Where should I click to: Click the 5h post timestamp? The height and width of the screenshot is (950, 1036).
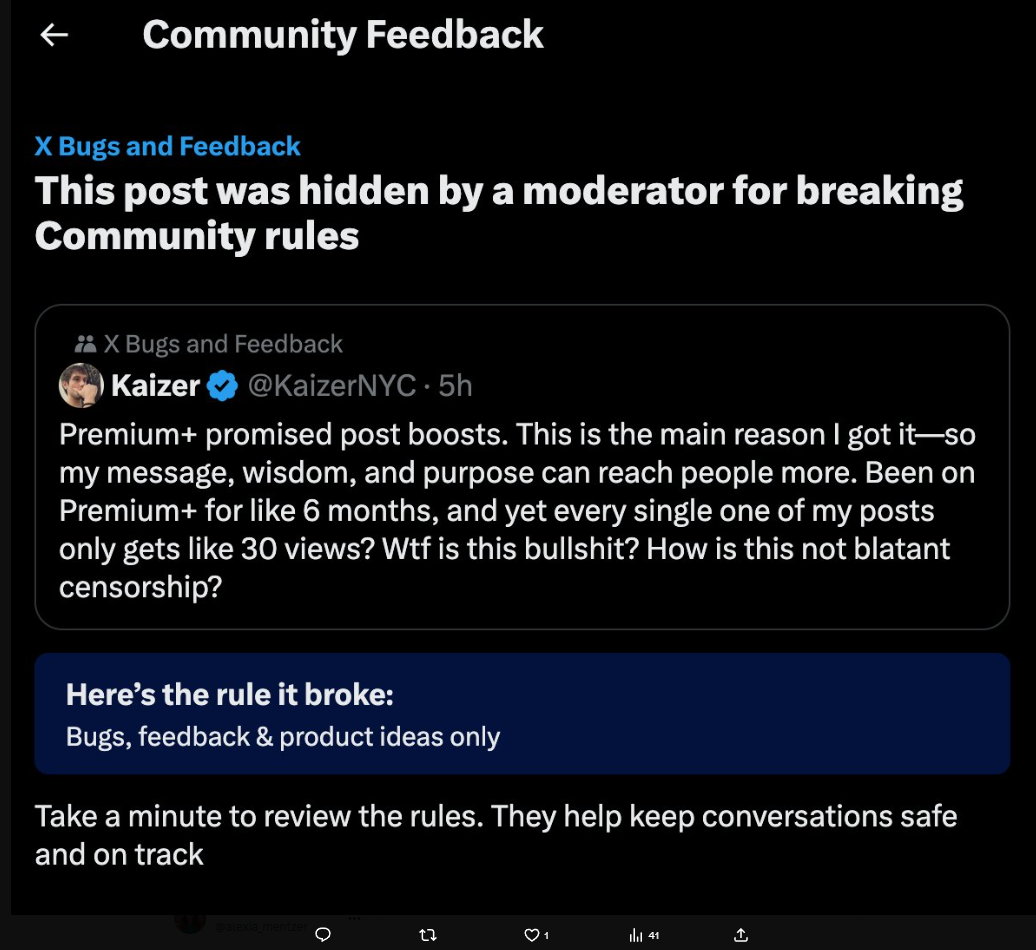456,386
